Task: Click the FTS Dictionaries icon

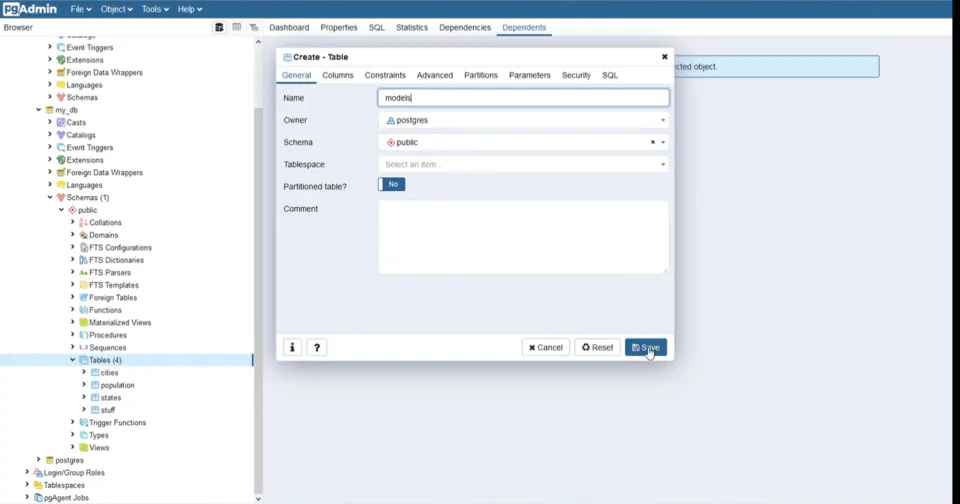Action: [83, 260]
